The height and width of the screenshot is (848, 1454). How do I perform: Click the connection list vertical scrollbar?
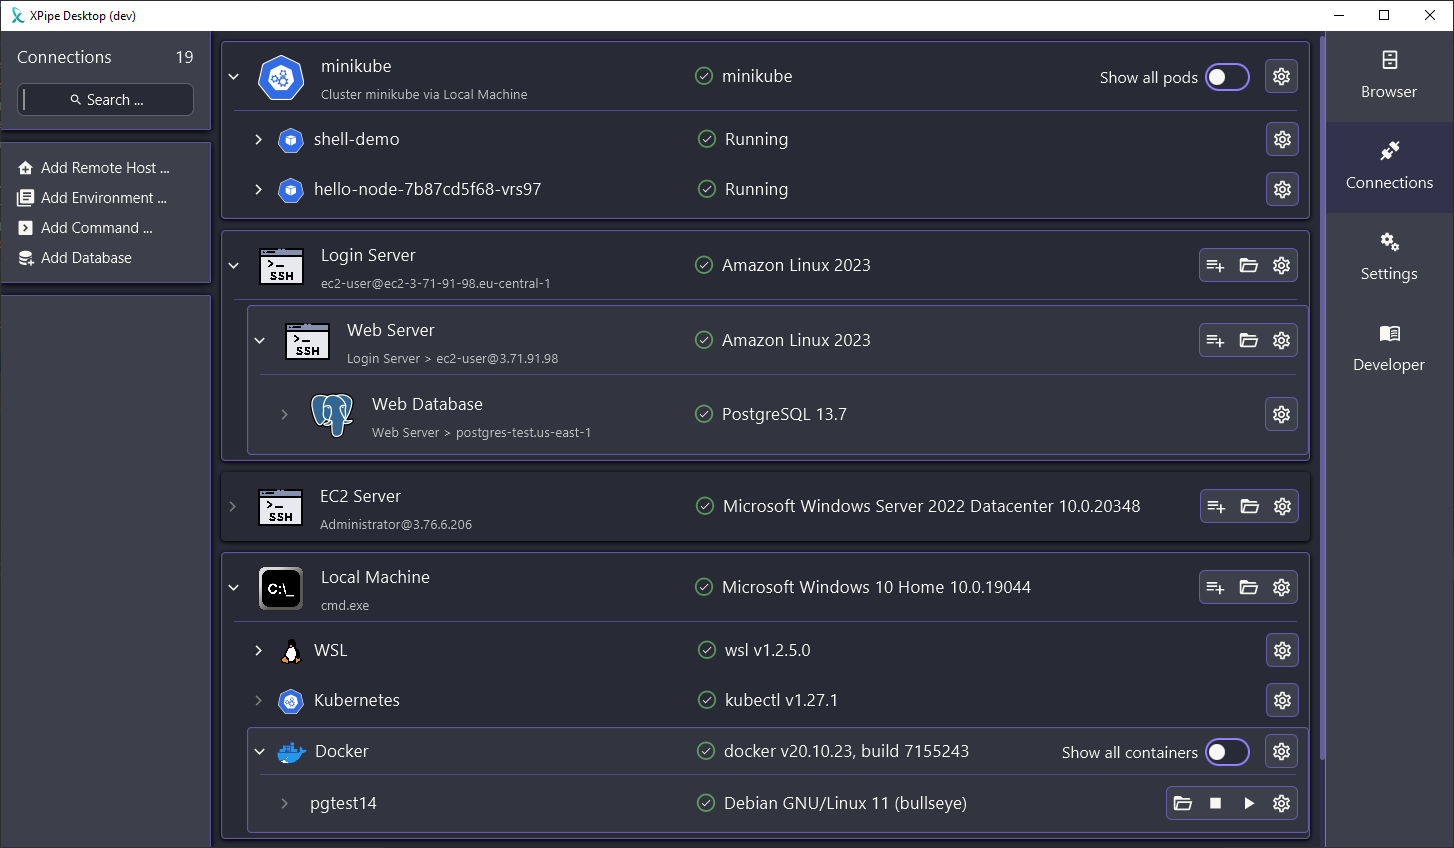pos(1322,400)
